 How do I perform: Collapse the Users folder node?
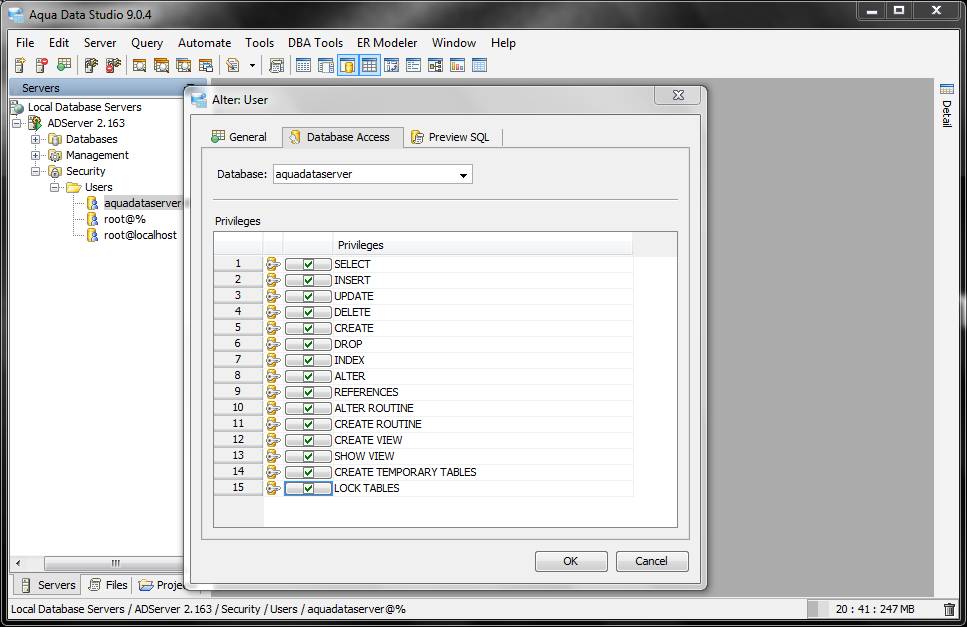(54, 187)
